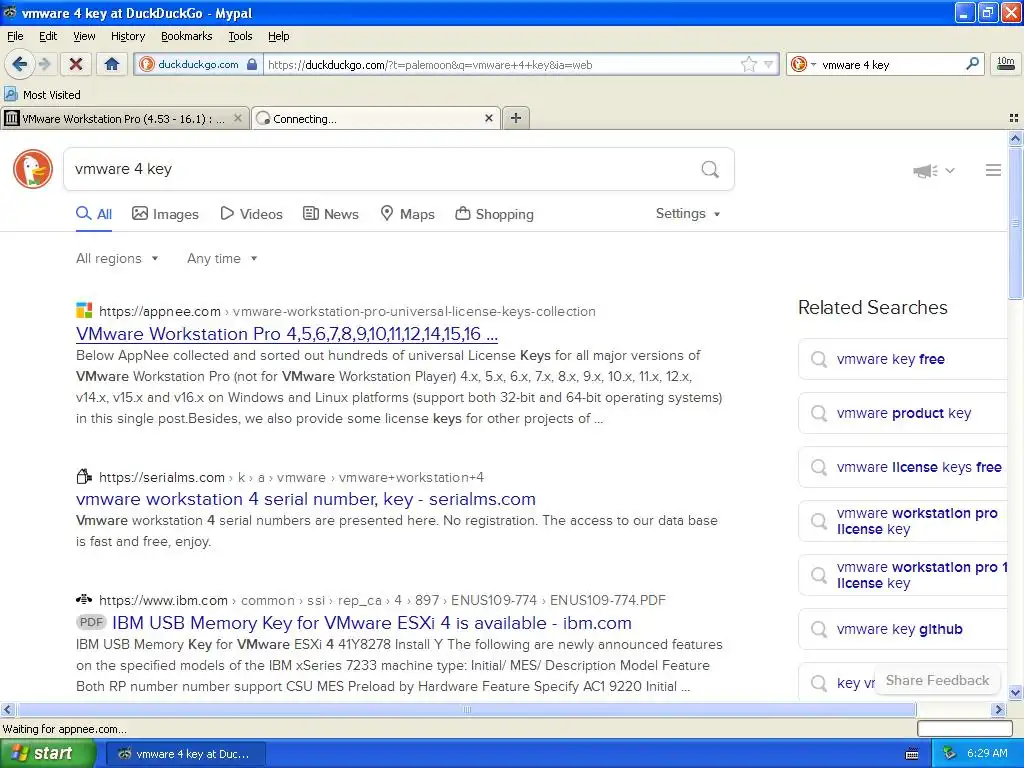The image size is (1024, 768).
Task: Click the vertical scrollbar down arrow
Action: pos(1015,693)
